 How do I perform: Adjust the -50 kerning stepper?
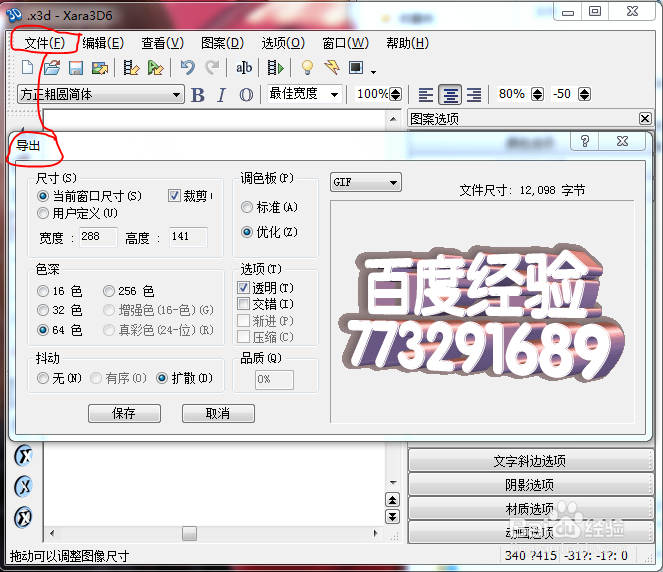coord(584,94)
